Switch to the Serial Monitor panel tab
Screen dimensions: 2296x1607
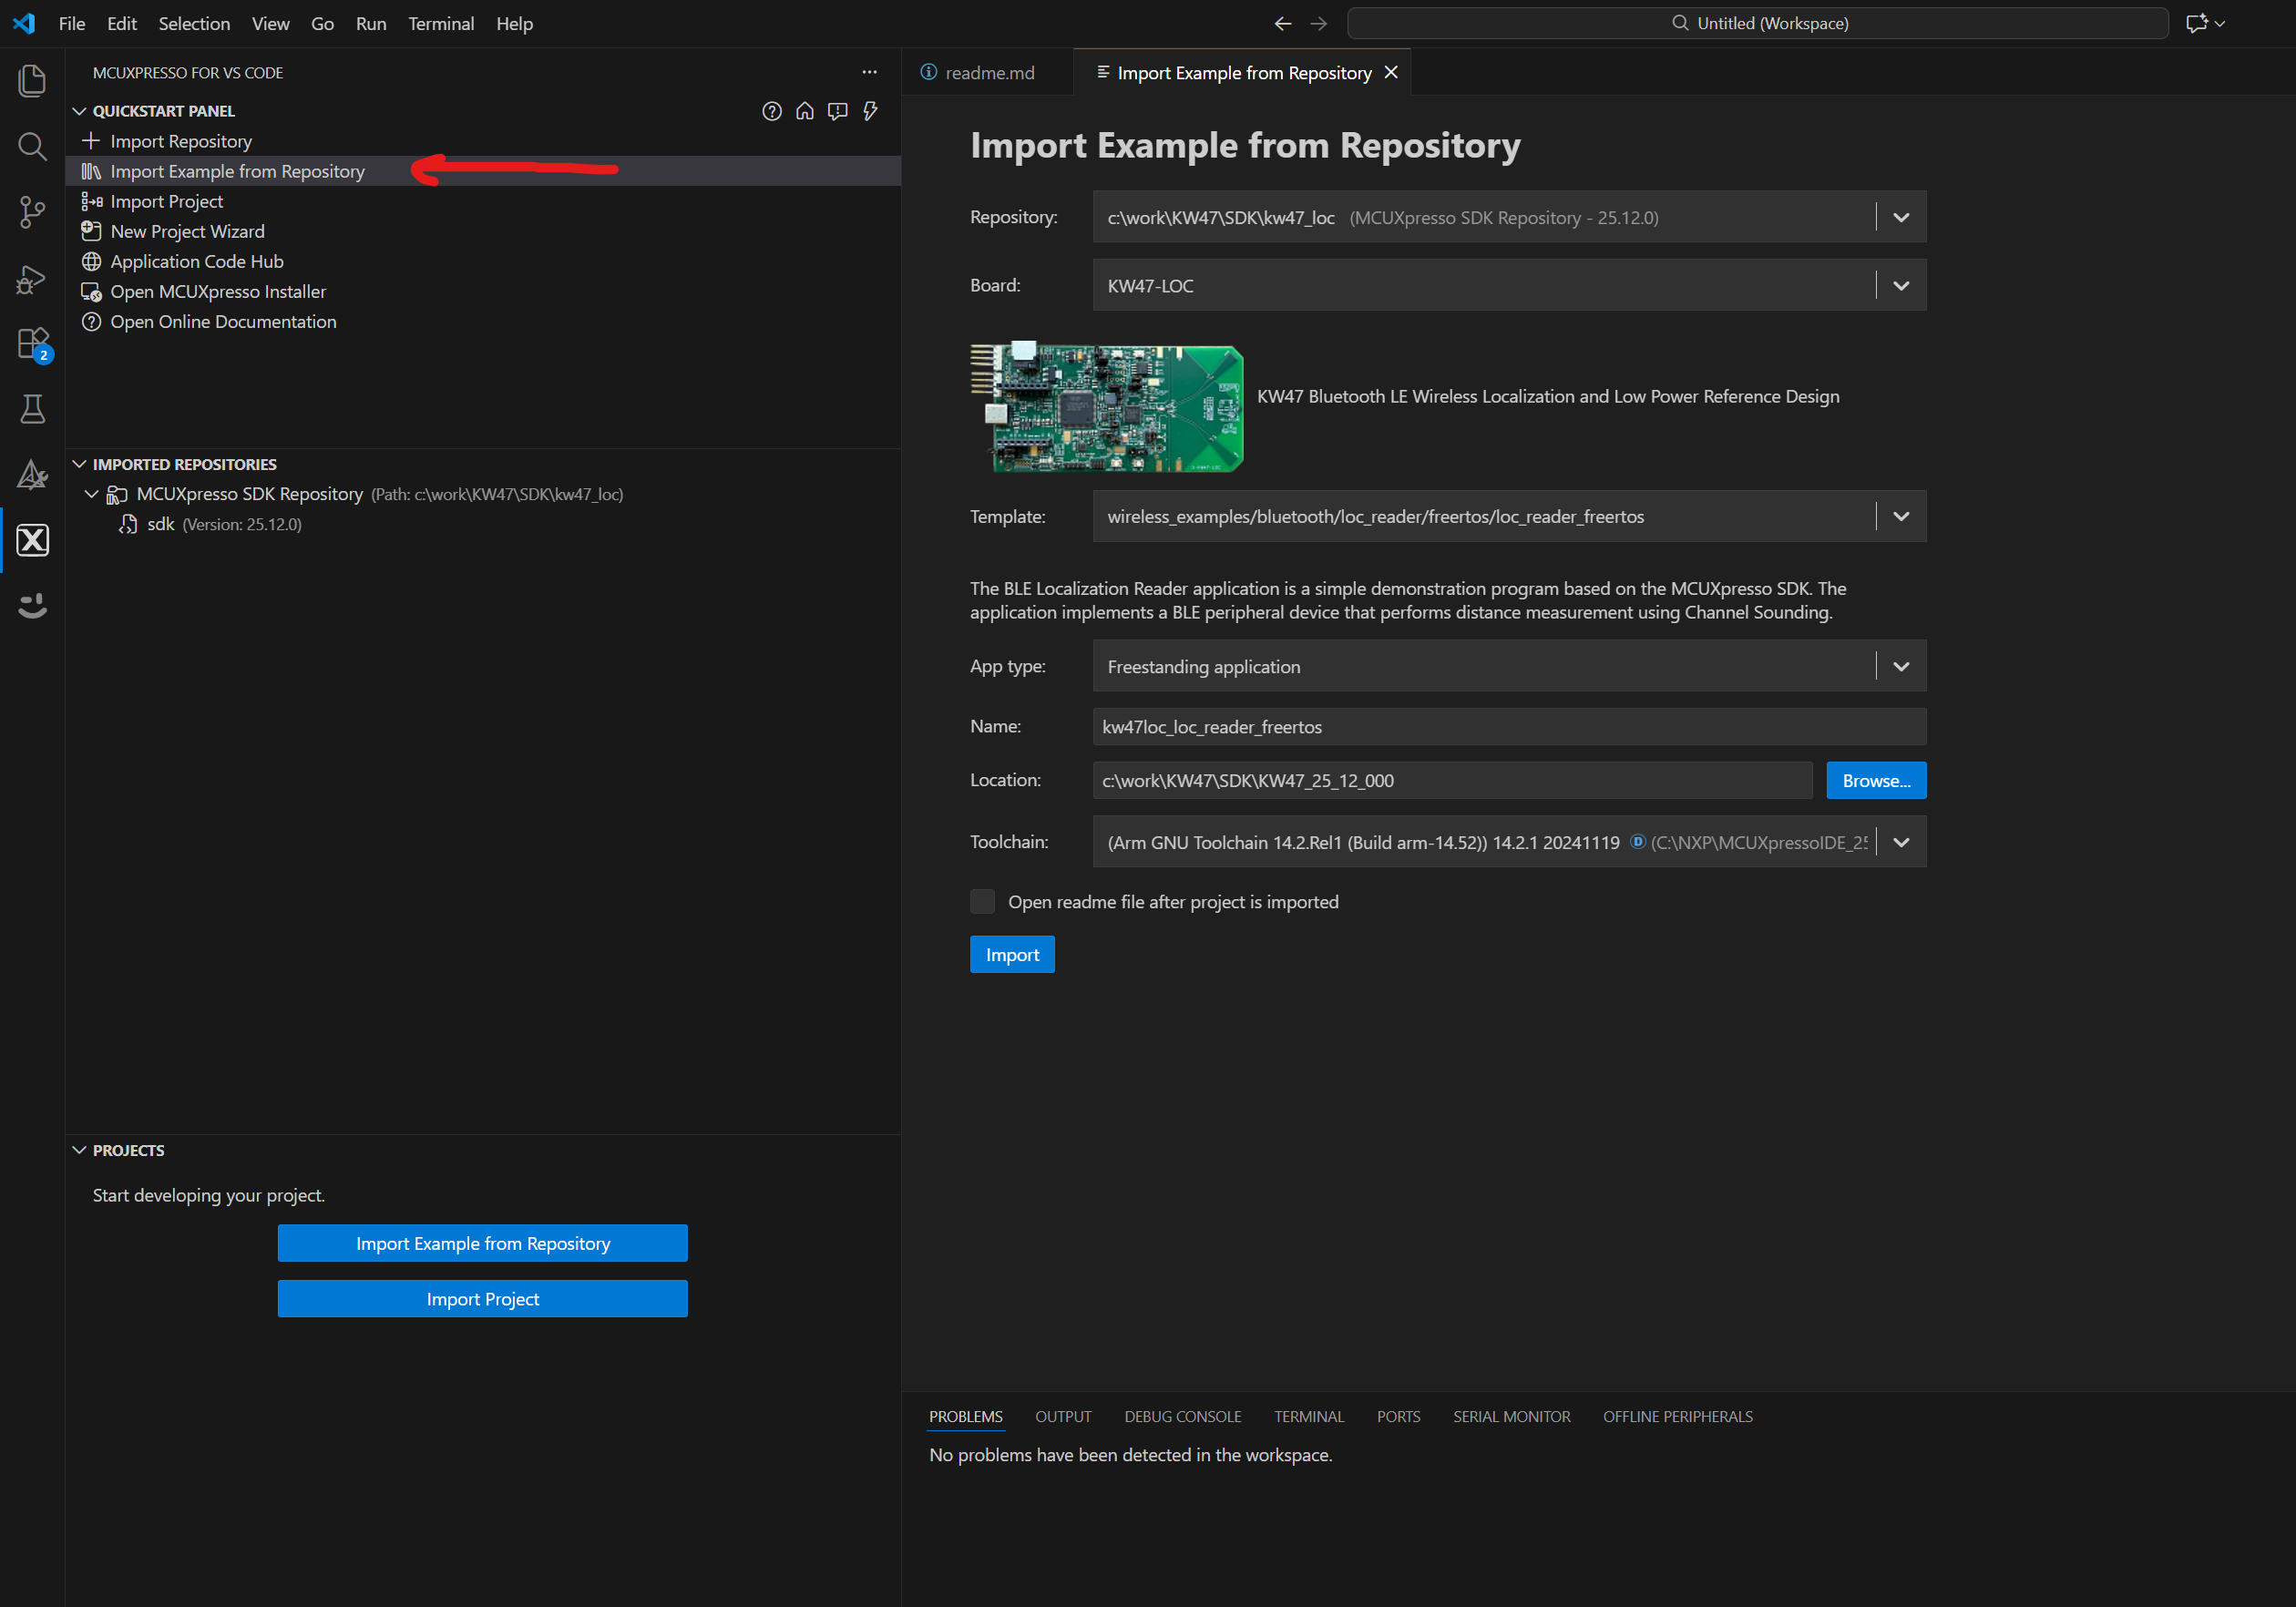[x=1511, y=1416]
